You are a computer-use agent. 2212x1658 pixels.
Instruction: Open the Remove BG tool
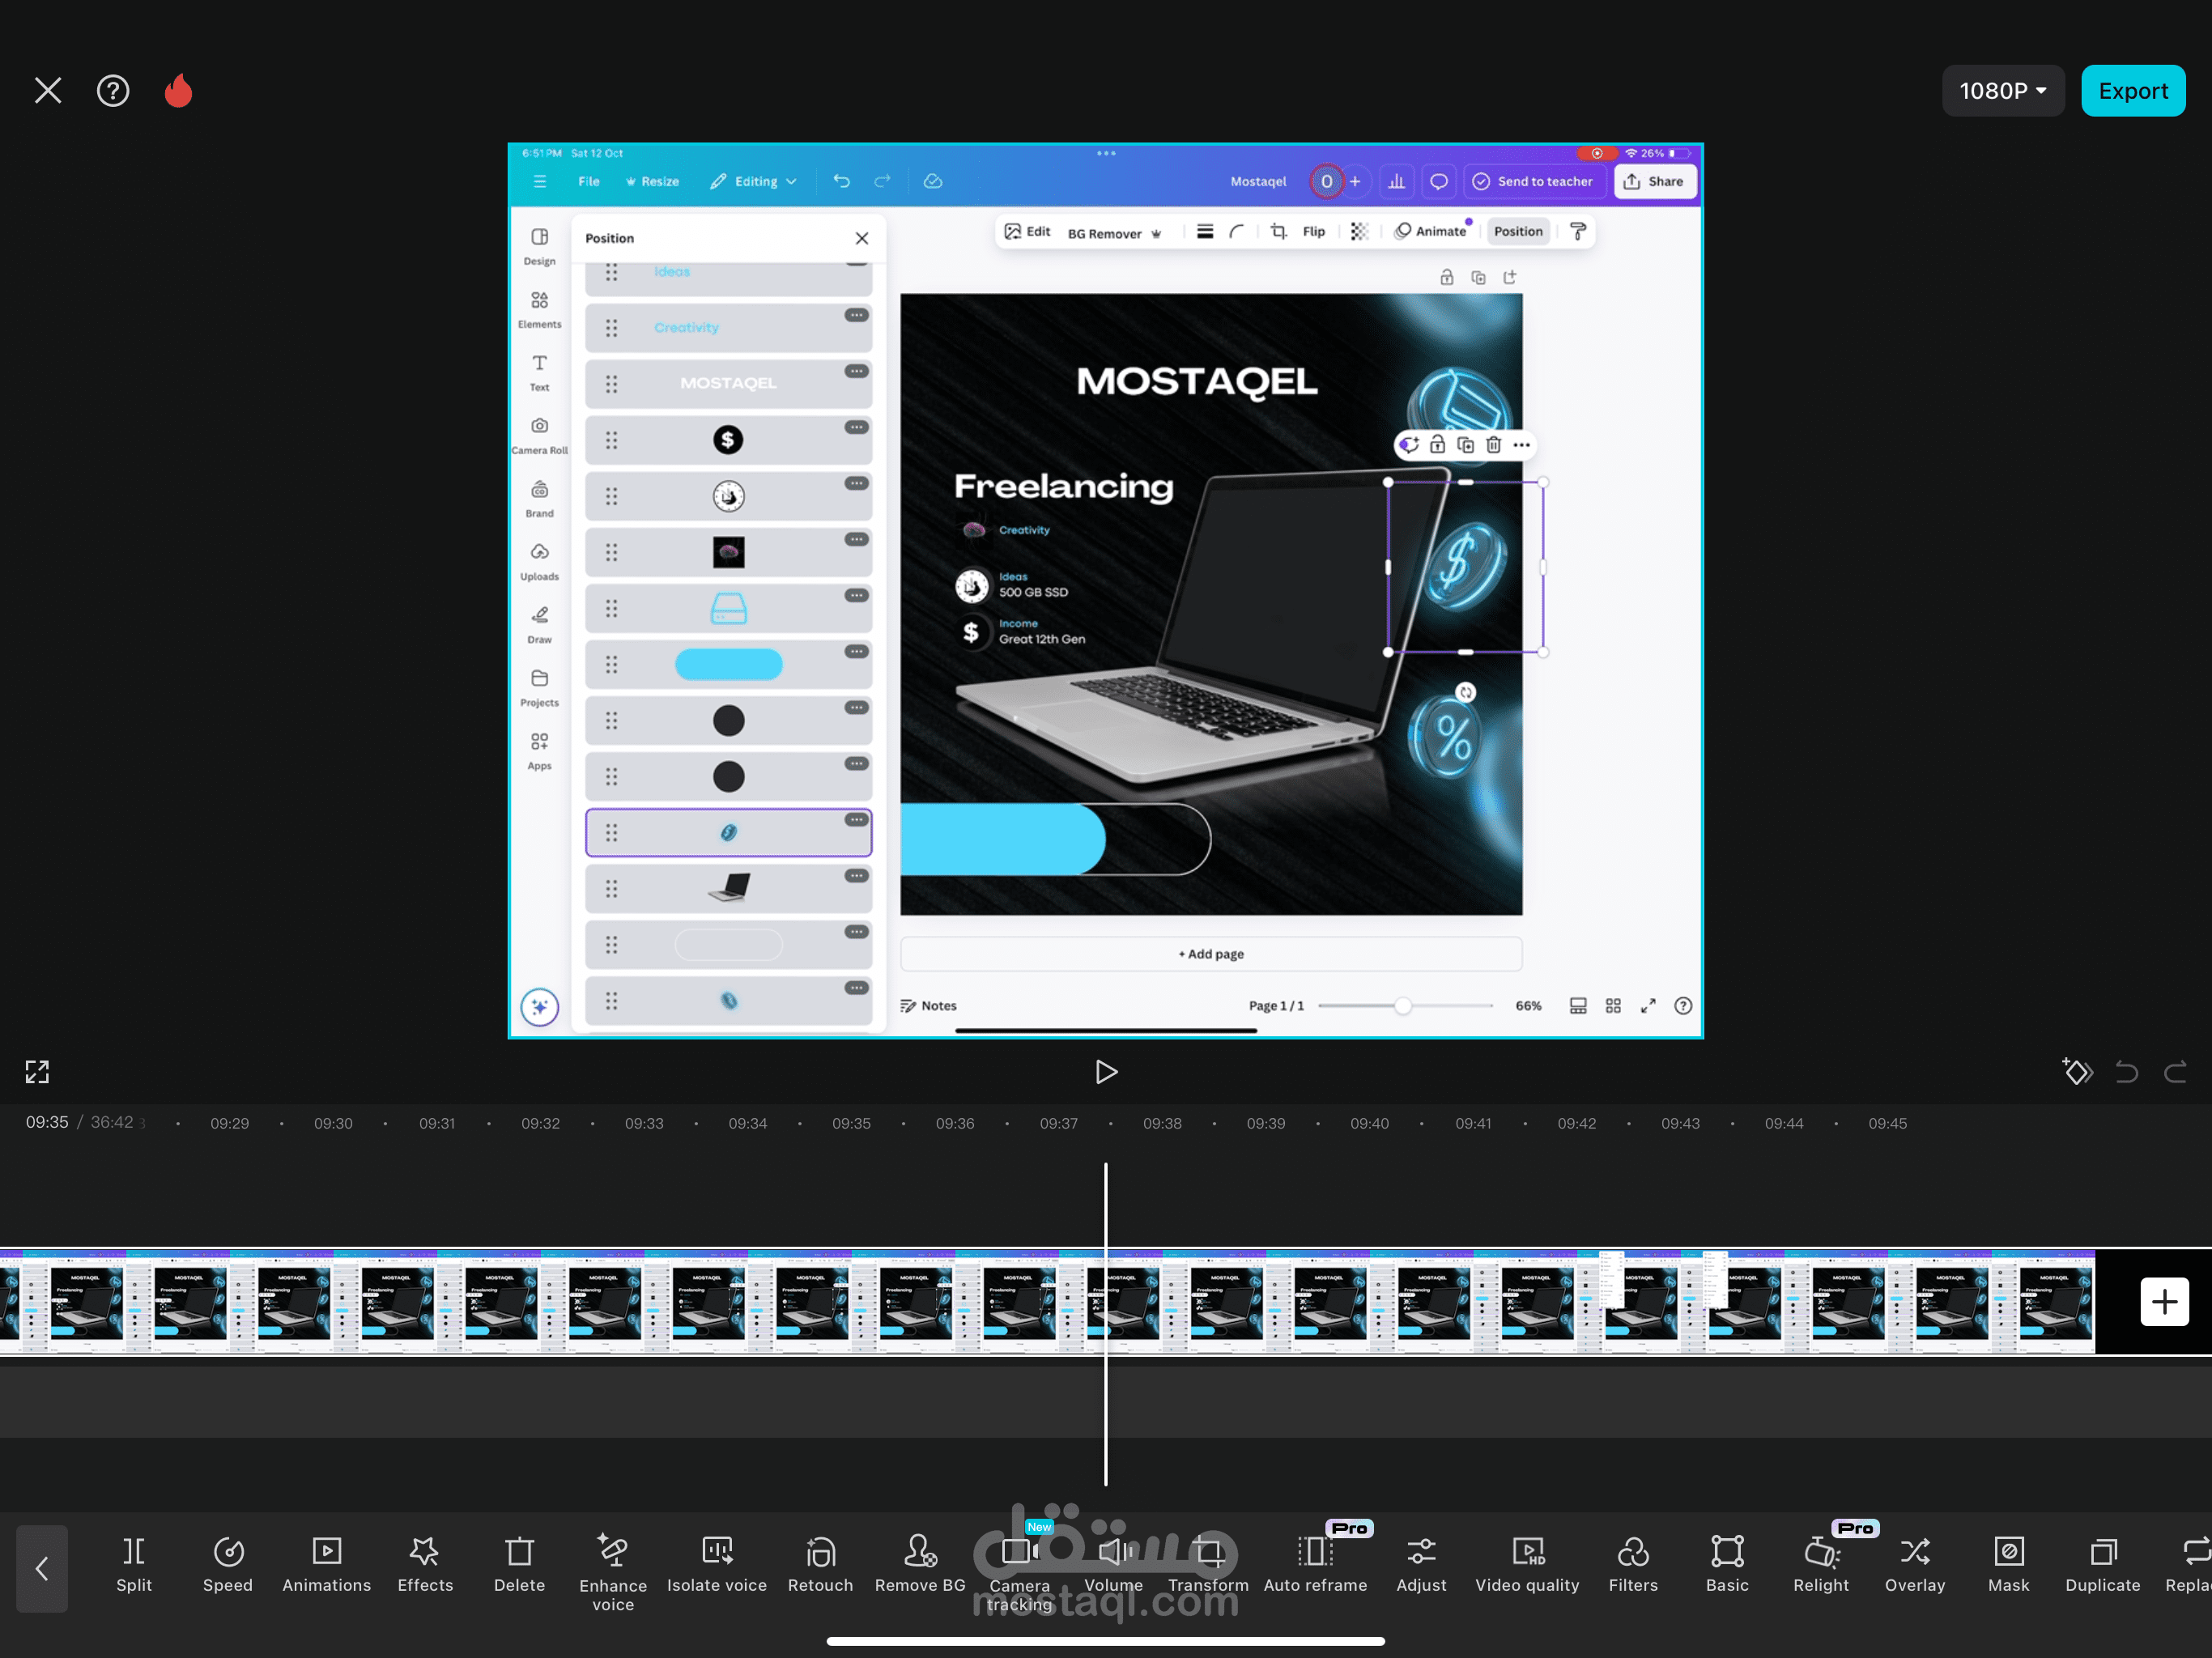tap(920, 1564)
